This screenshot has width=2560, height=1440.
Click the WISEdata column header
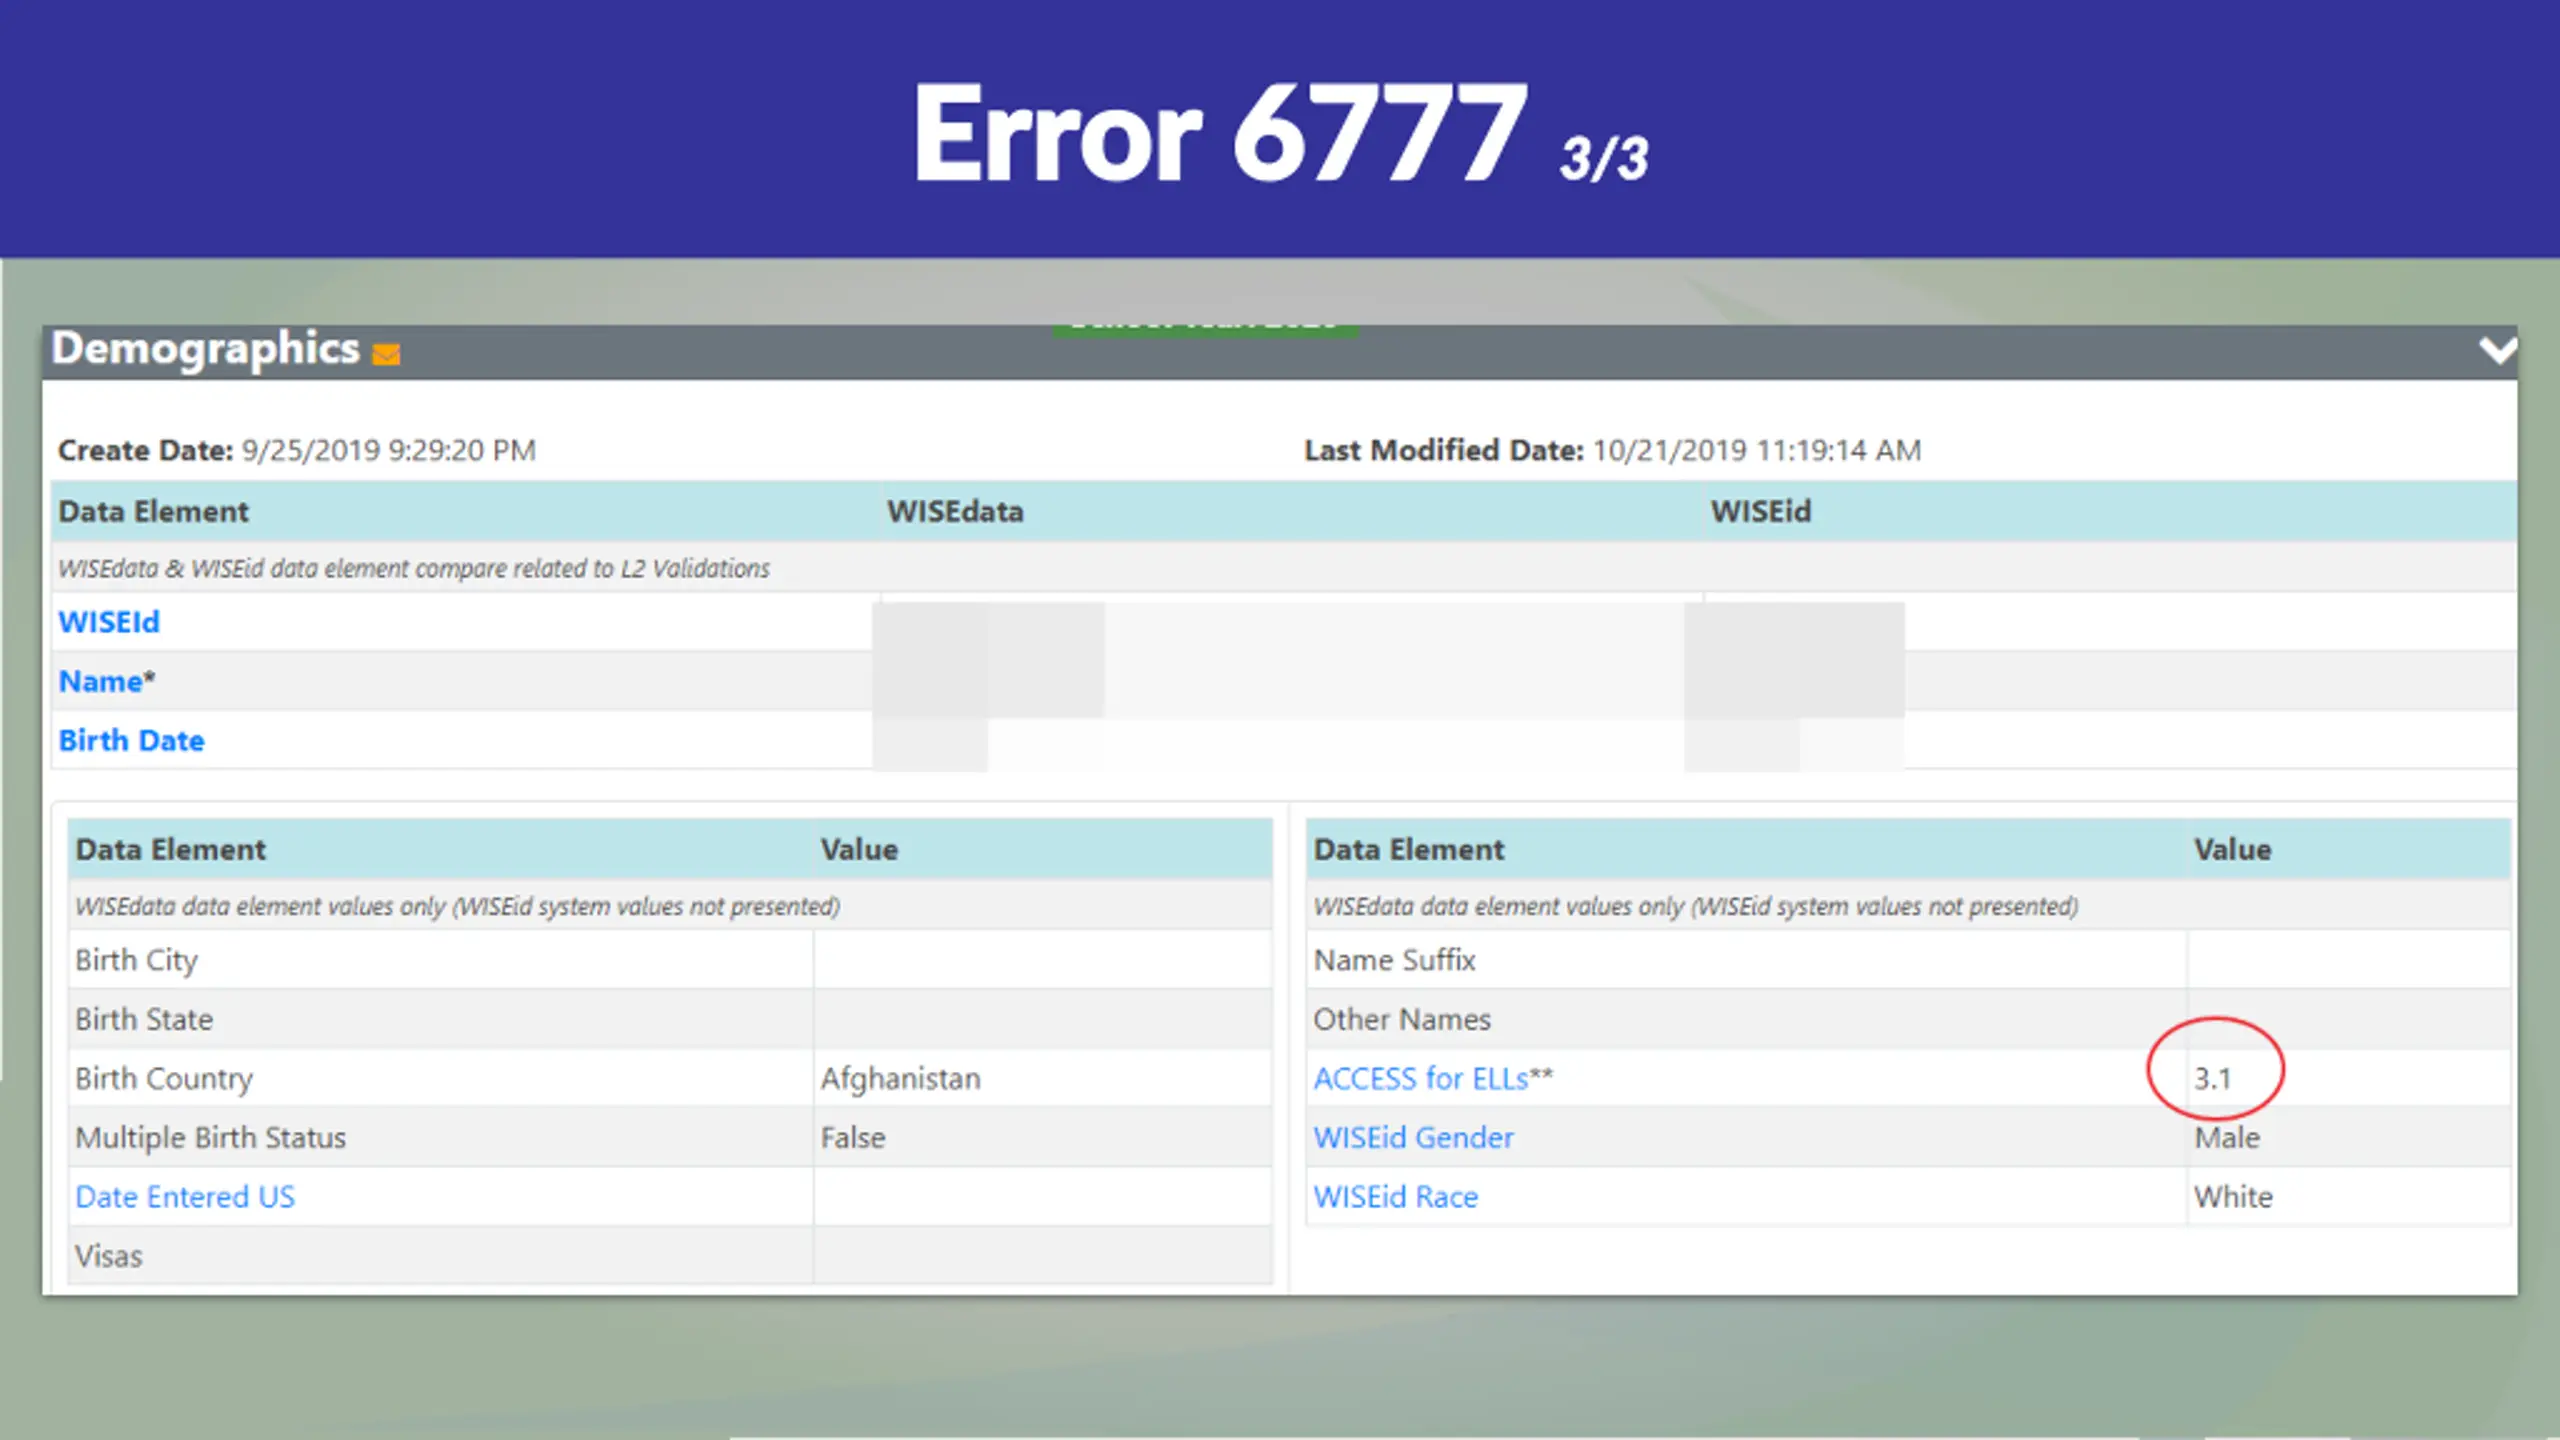coord(955,511)
